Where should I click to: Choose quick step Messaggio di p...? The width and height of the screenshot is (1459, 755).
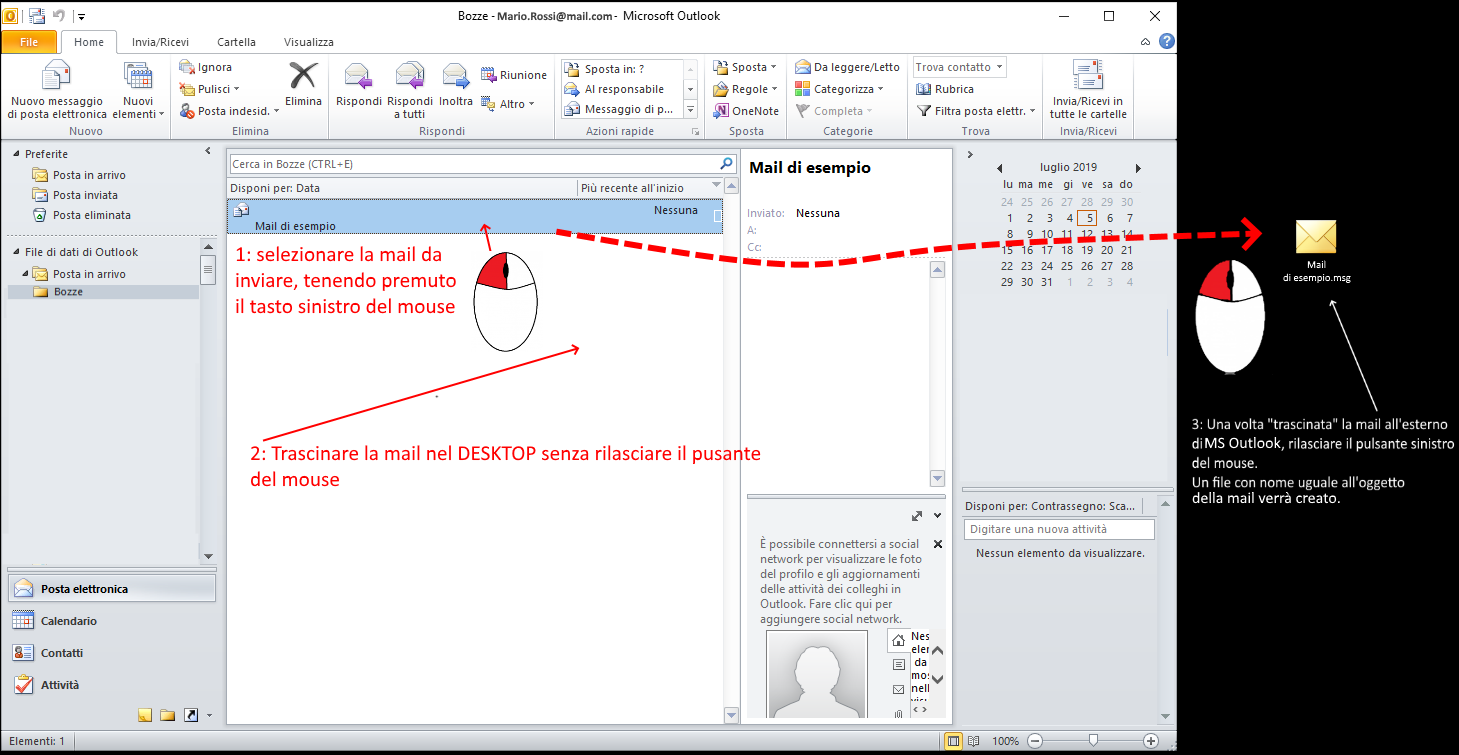click(620, 109)
